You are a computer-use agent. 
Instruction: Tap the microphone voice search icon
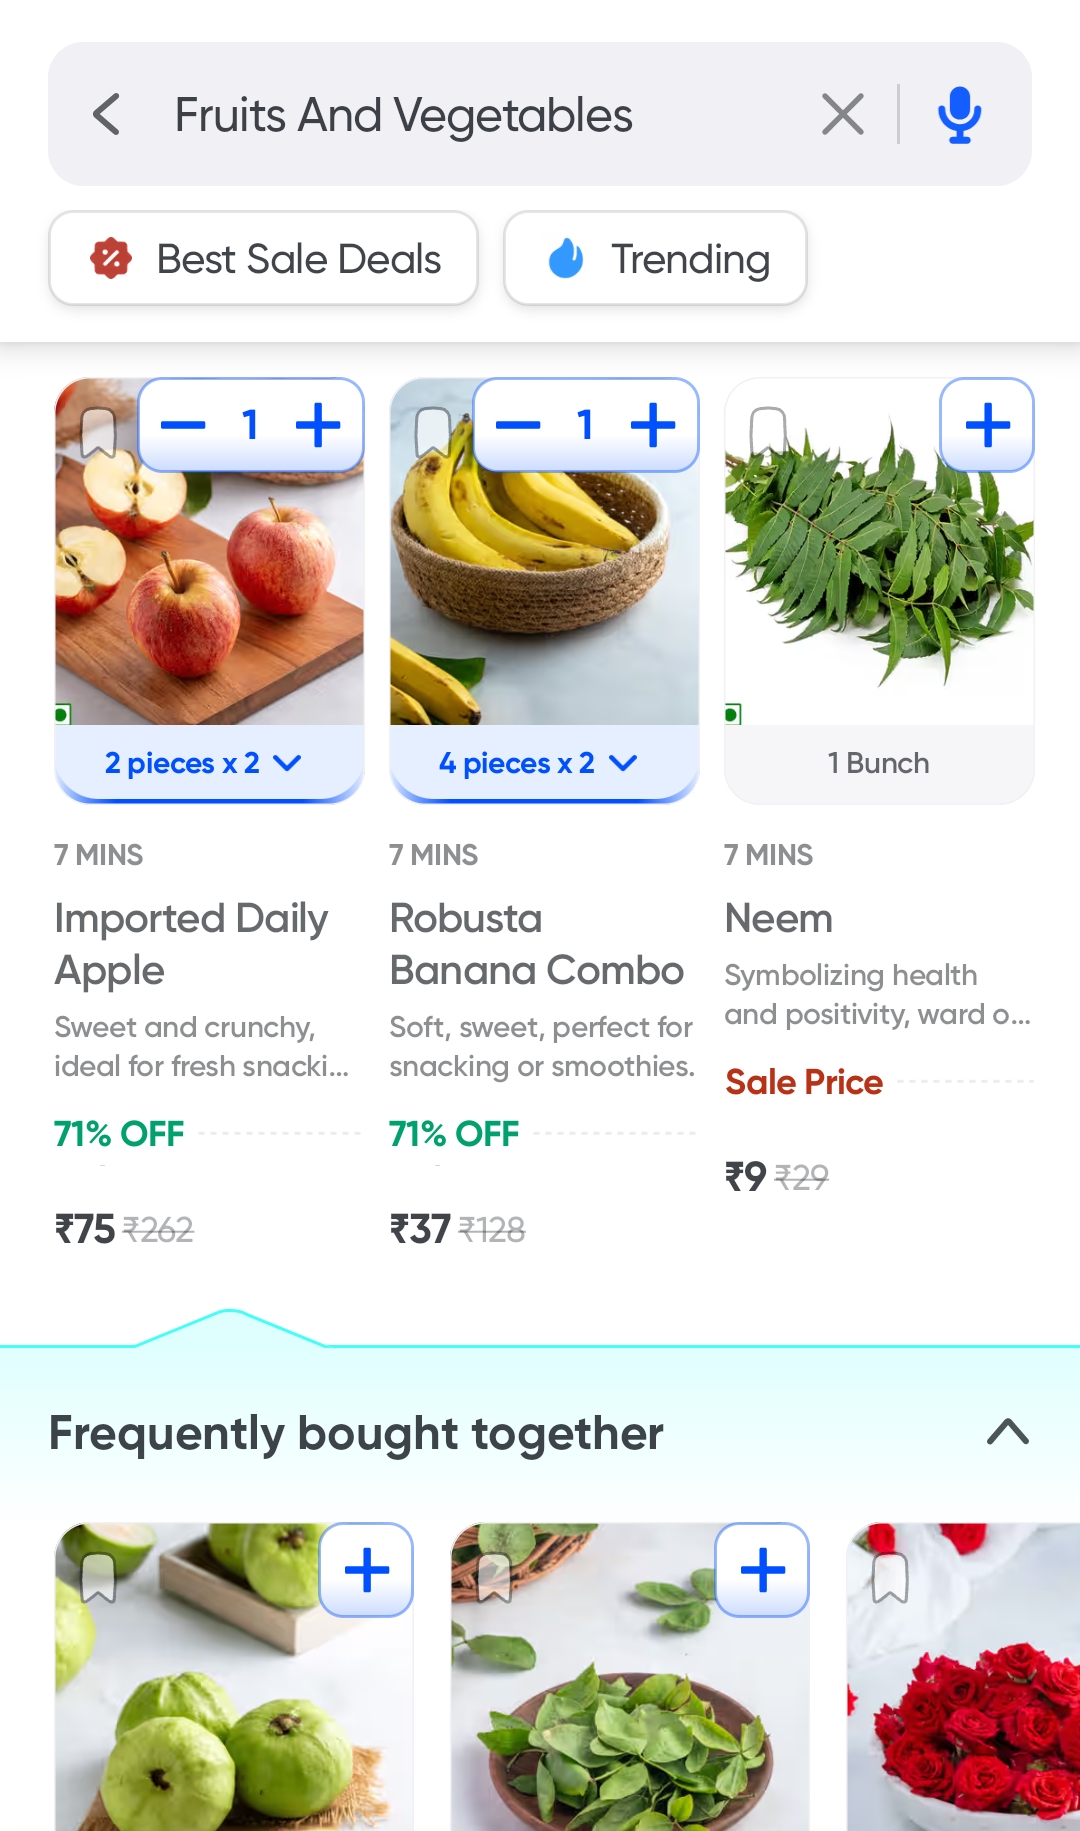959,114
